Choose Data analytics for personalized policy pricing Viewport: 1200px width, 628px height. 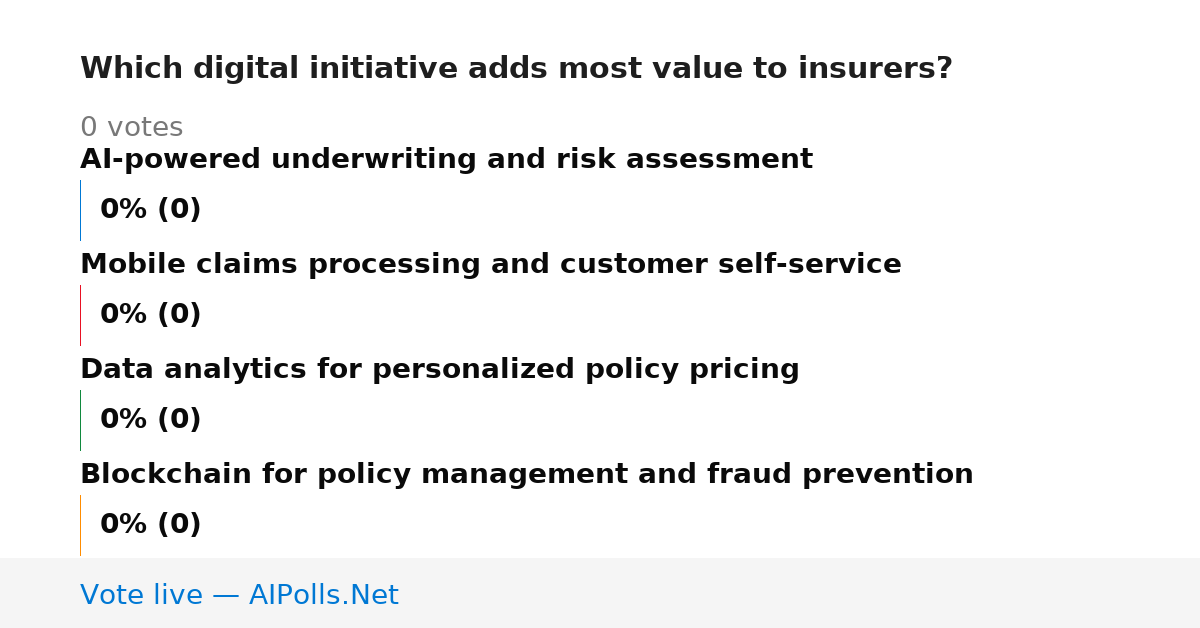[439, 370]
